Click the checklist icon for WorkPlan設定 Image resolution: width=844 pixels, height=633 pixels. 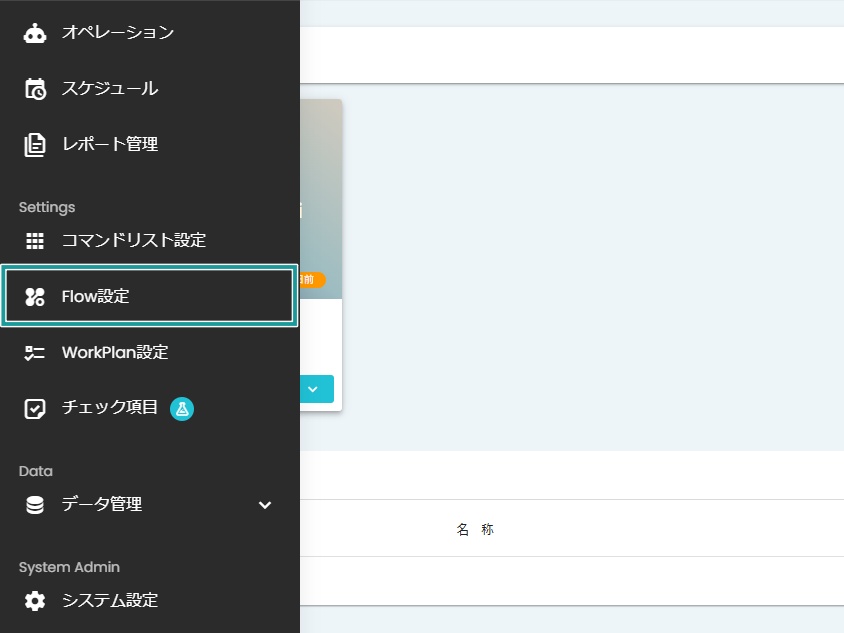click(35, 353)
